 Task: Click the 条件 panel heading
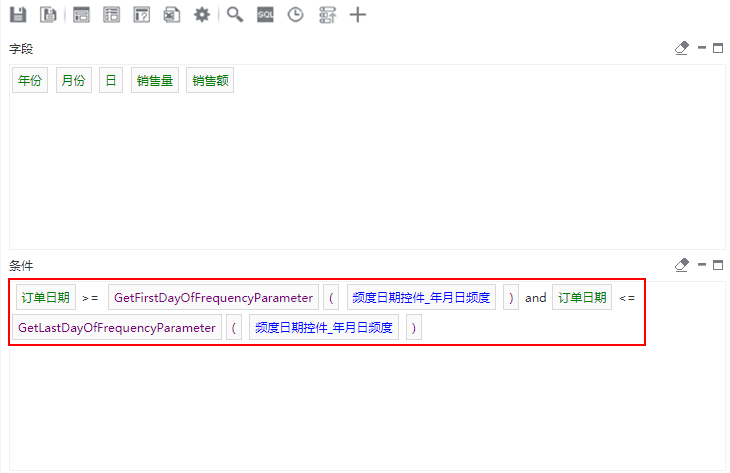click(x=21, y=266)
